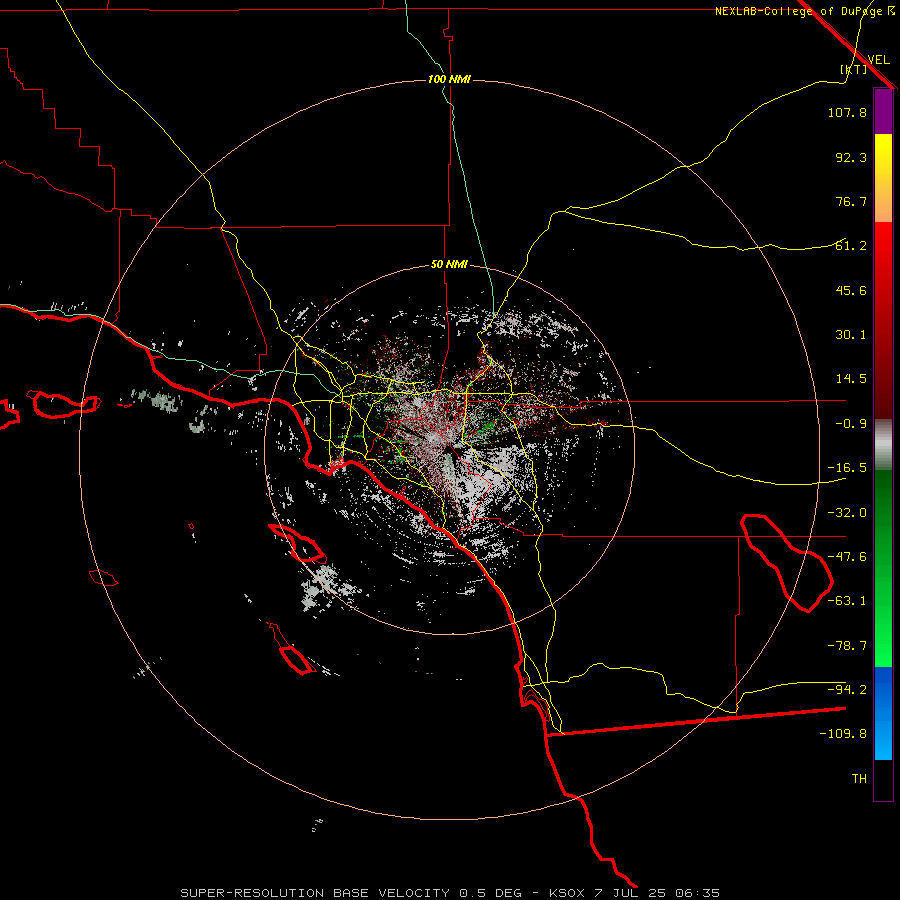Click the VEL legend title

(878, 60)
